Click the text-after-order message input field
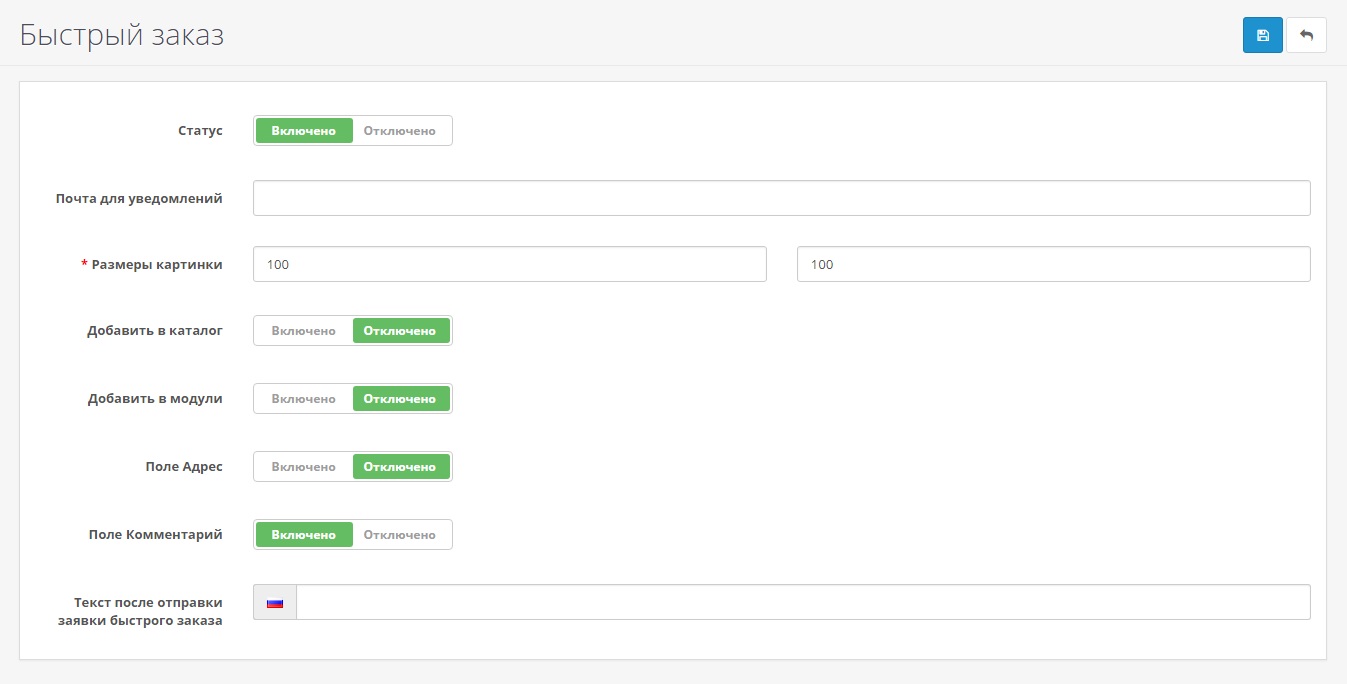1347x684 pixels. coord(803,603)
